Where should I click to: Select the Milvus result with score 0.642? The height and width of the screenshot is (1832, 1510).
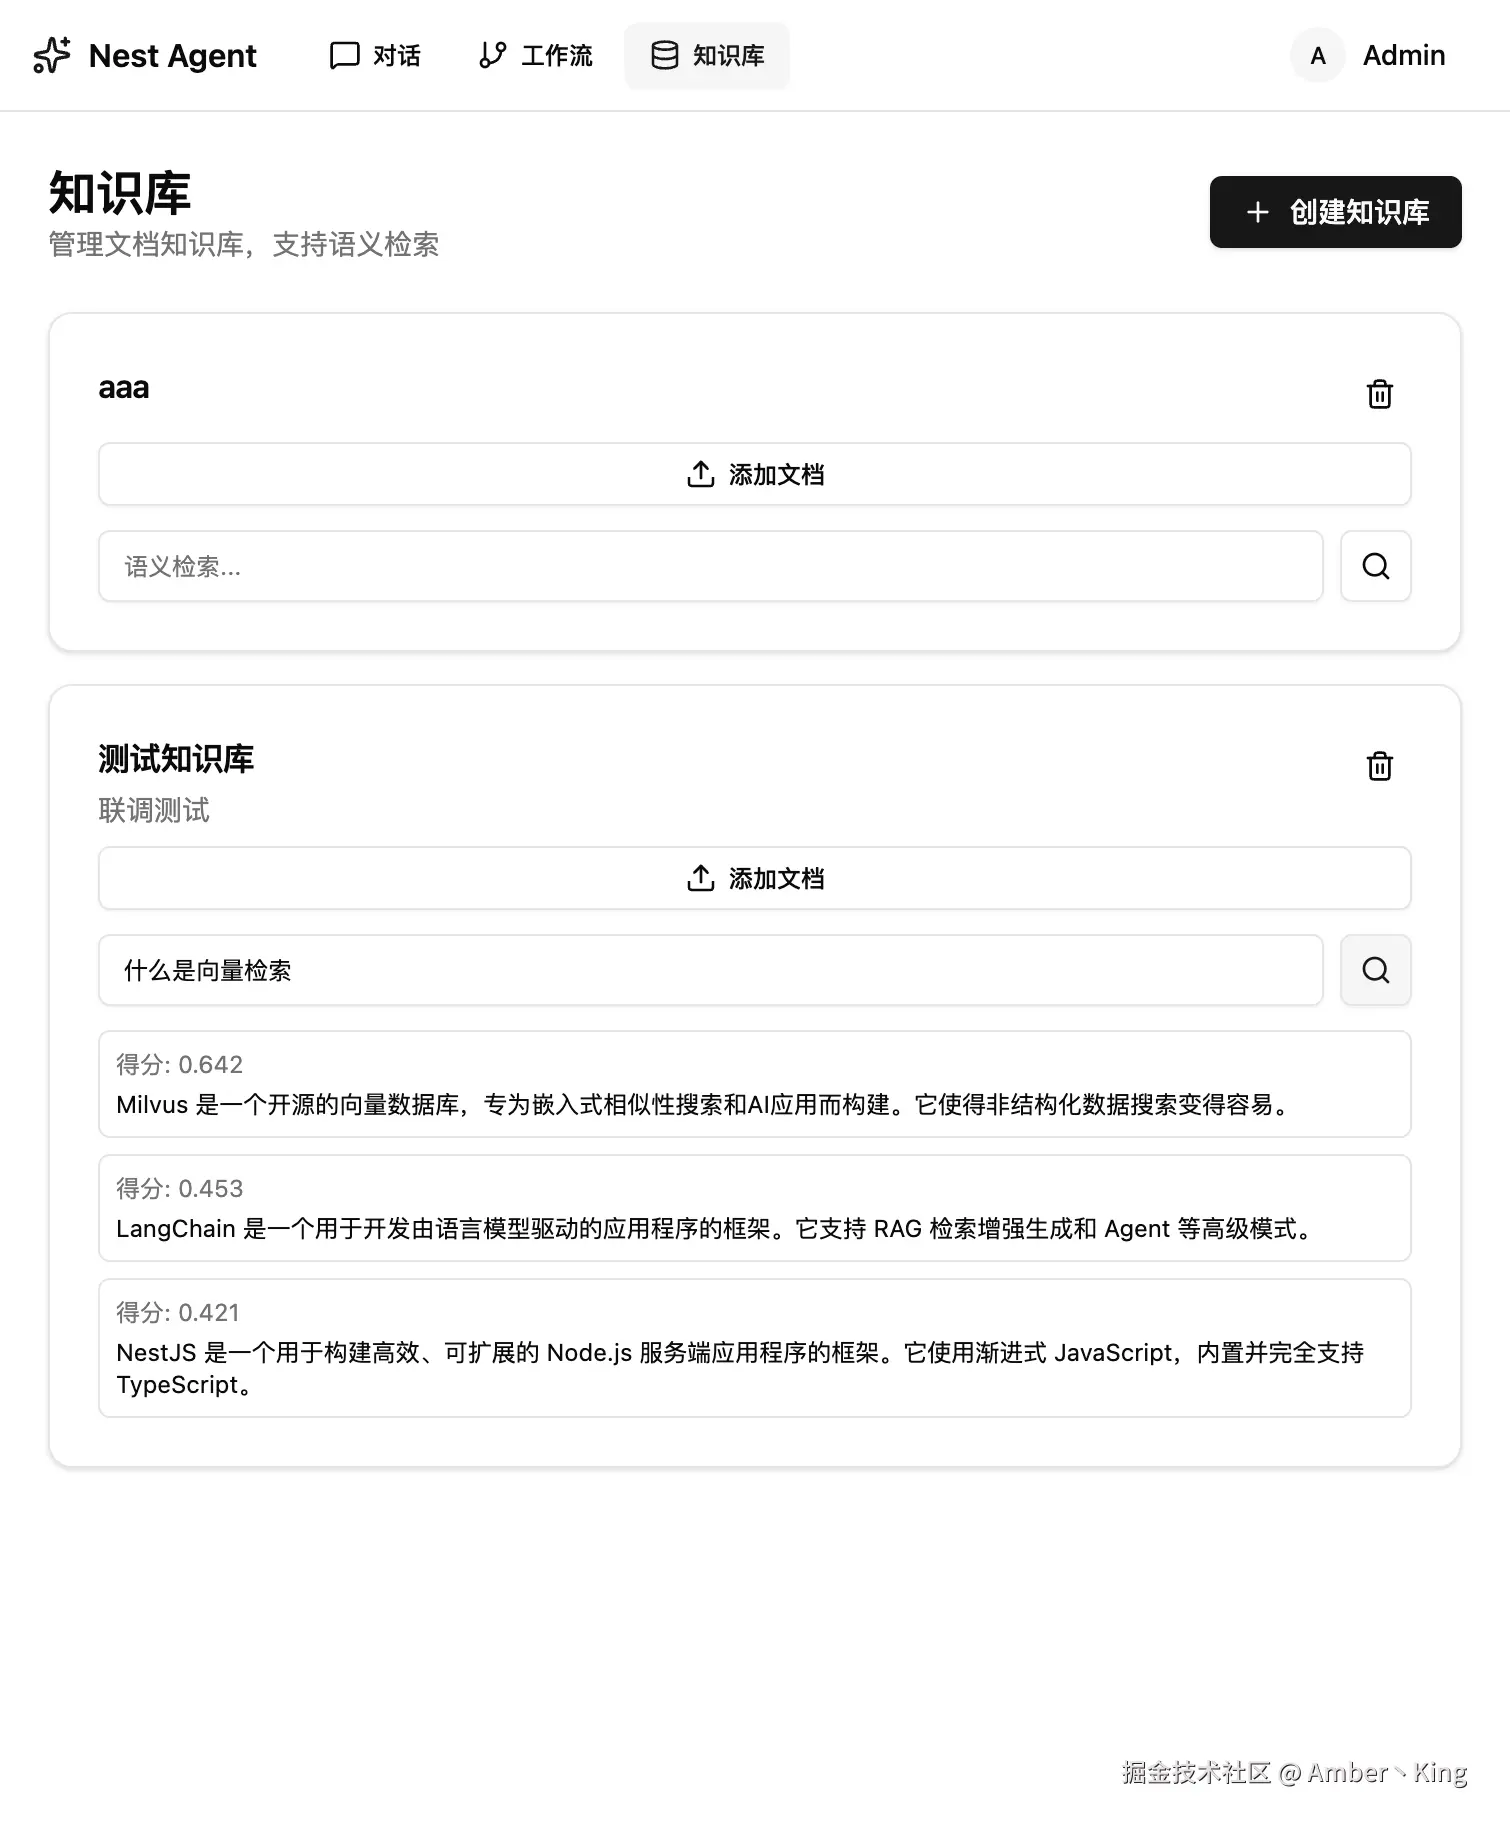coord(755,1084)
